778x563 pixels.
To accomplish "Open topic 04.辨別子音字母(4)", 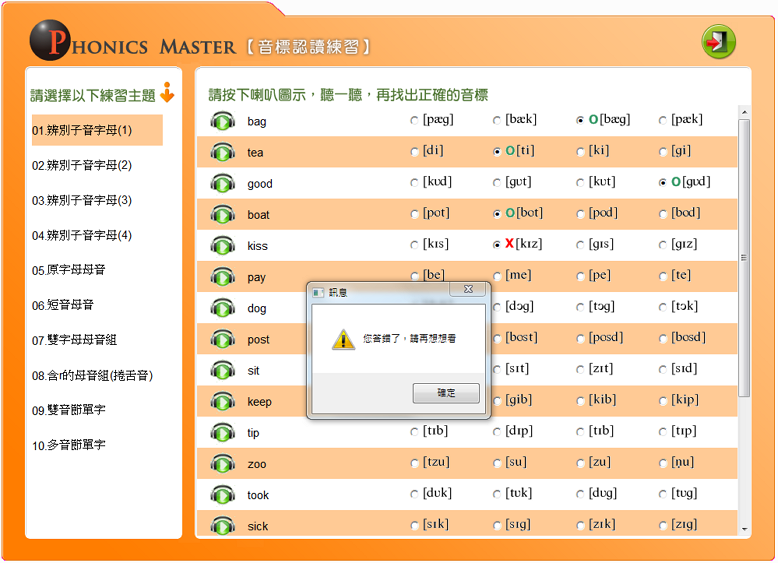I will pos(82,235).
